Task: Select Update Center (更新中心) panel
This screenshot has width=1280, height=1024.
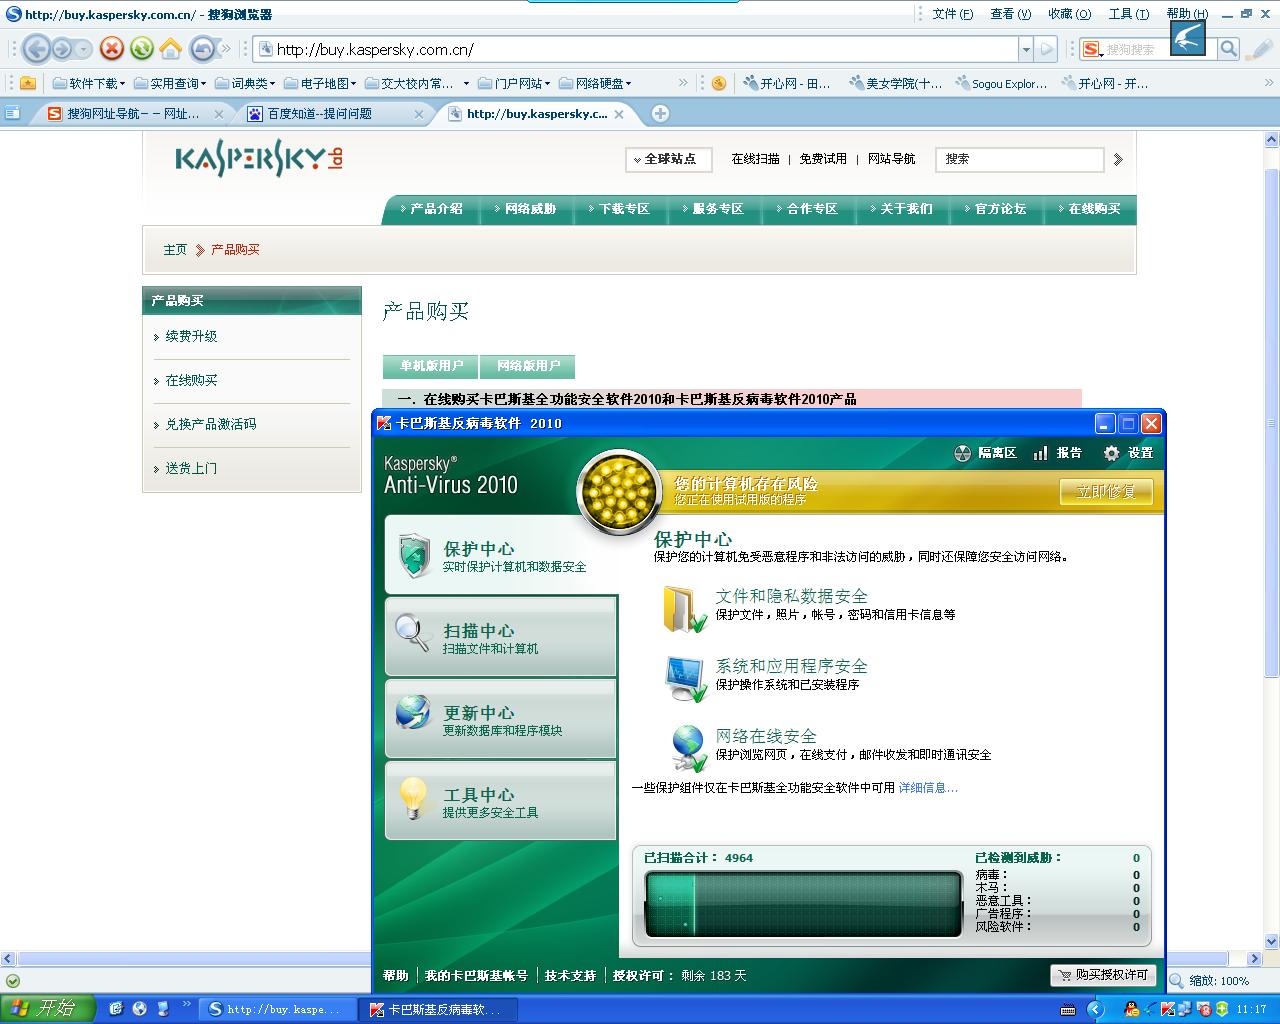Action: [500, 719]
